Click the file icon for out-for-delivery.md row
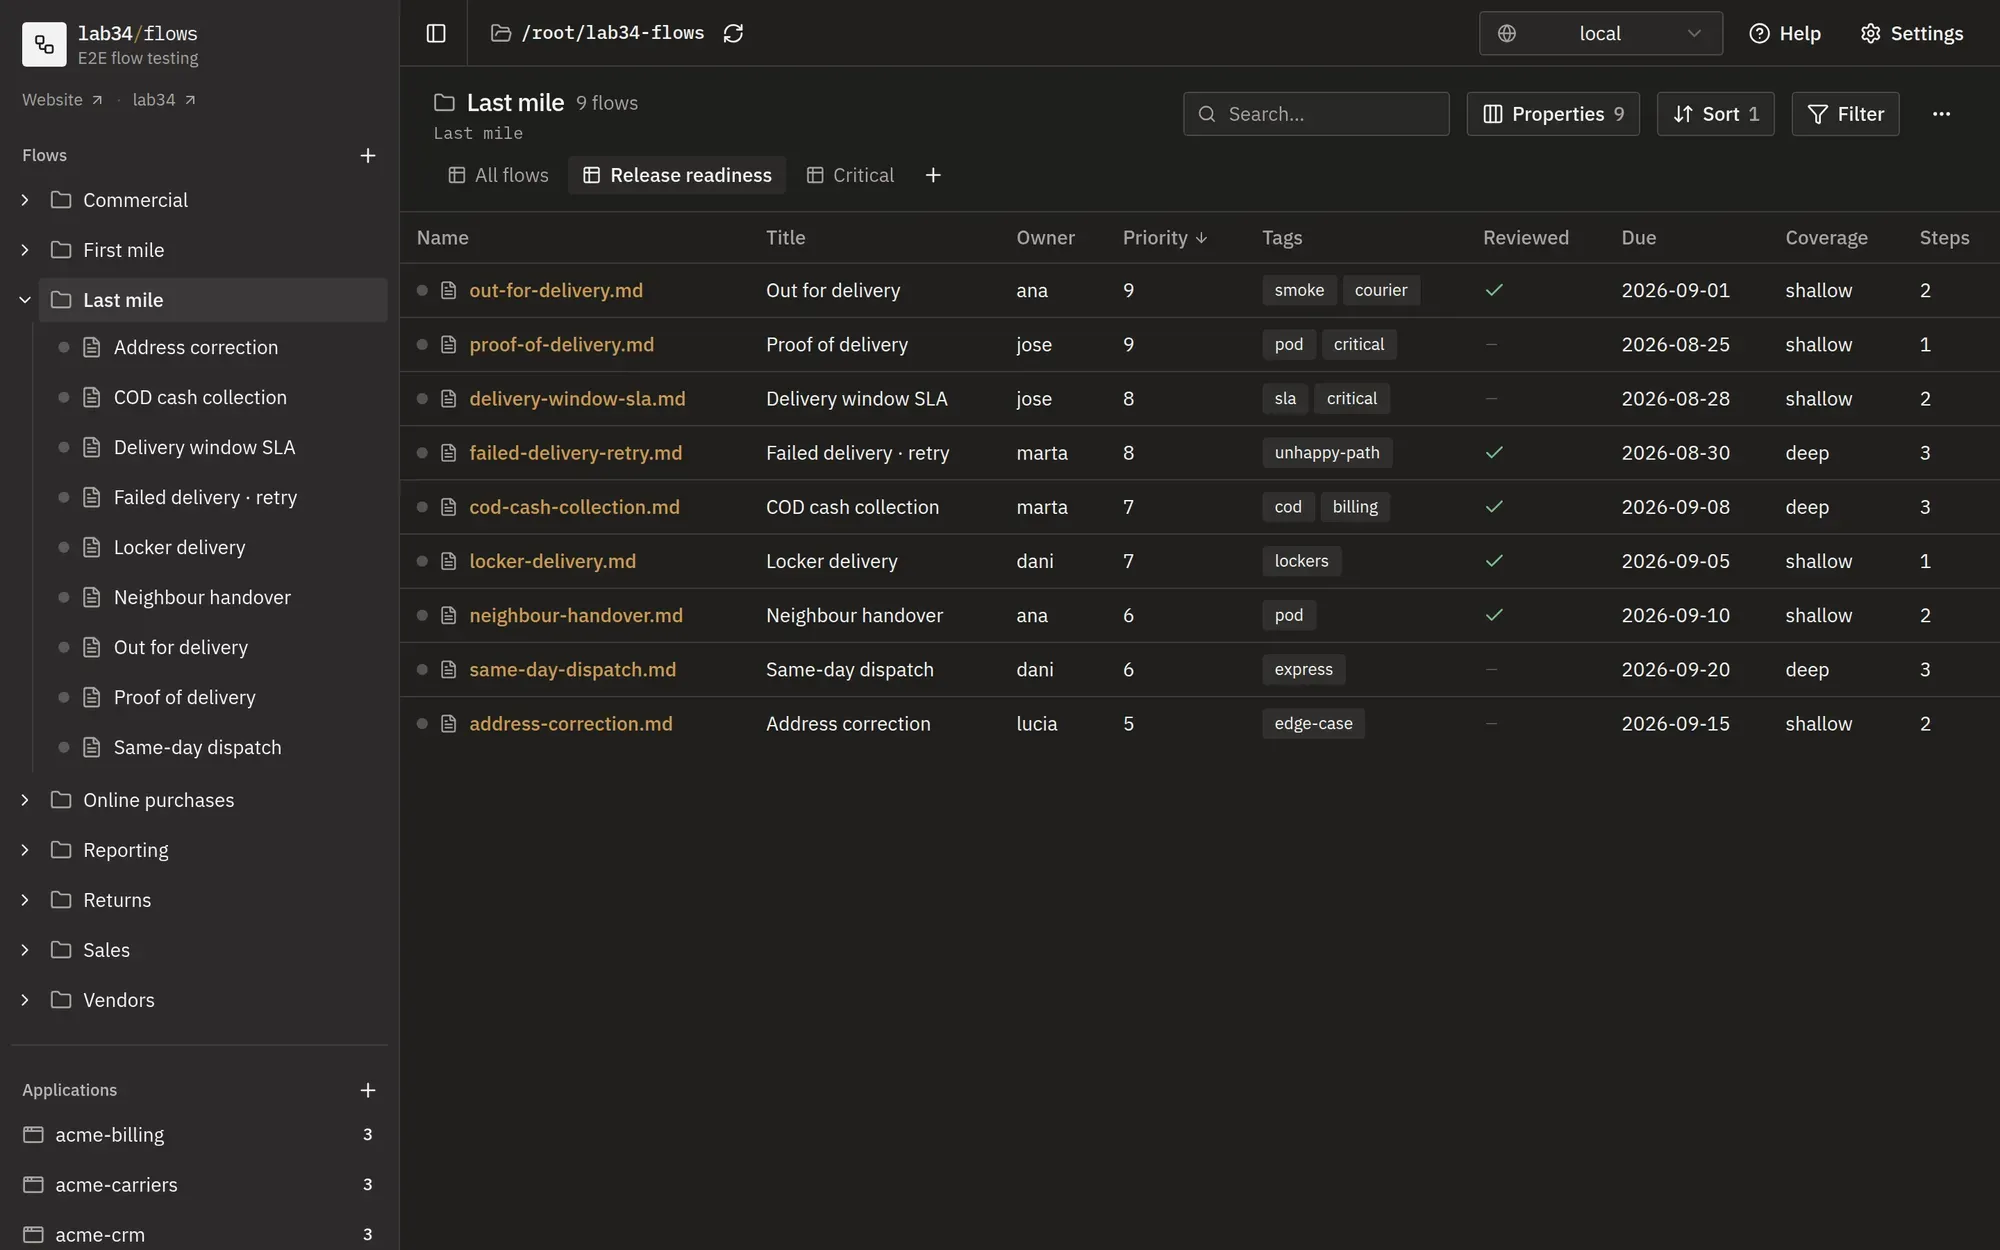Image resolution: width=2000 pixels, height=1250 pixels. [449, 290]
